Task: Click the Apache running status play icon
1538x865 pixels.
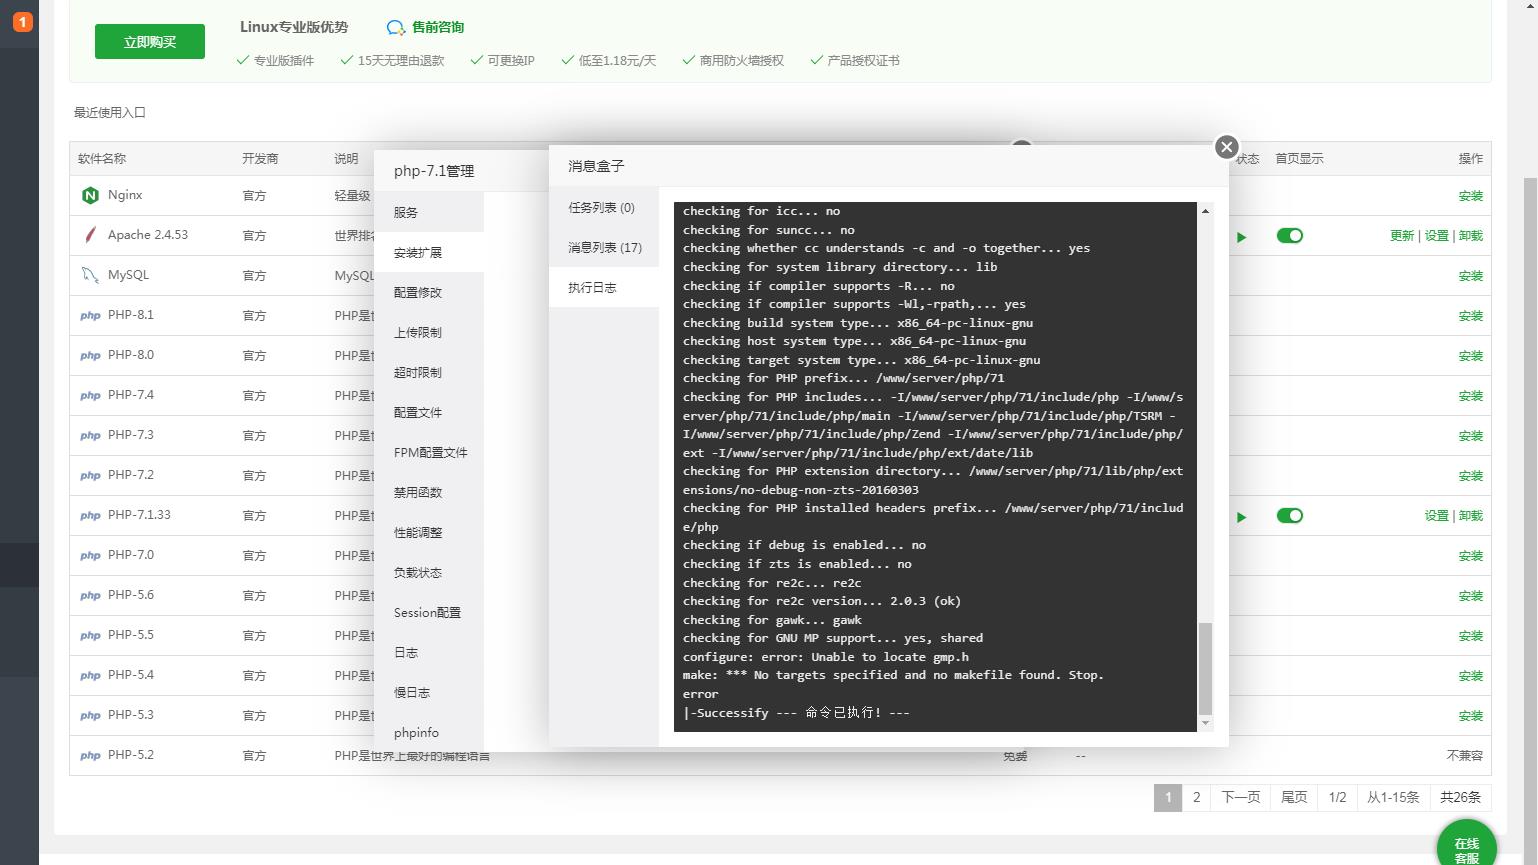Action: click(x=1241, y=237)
